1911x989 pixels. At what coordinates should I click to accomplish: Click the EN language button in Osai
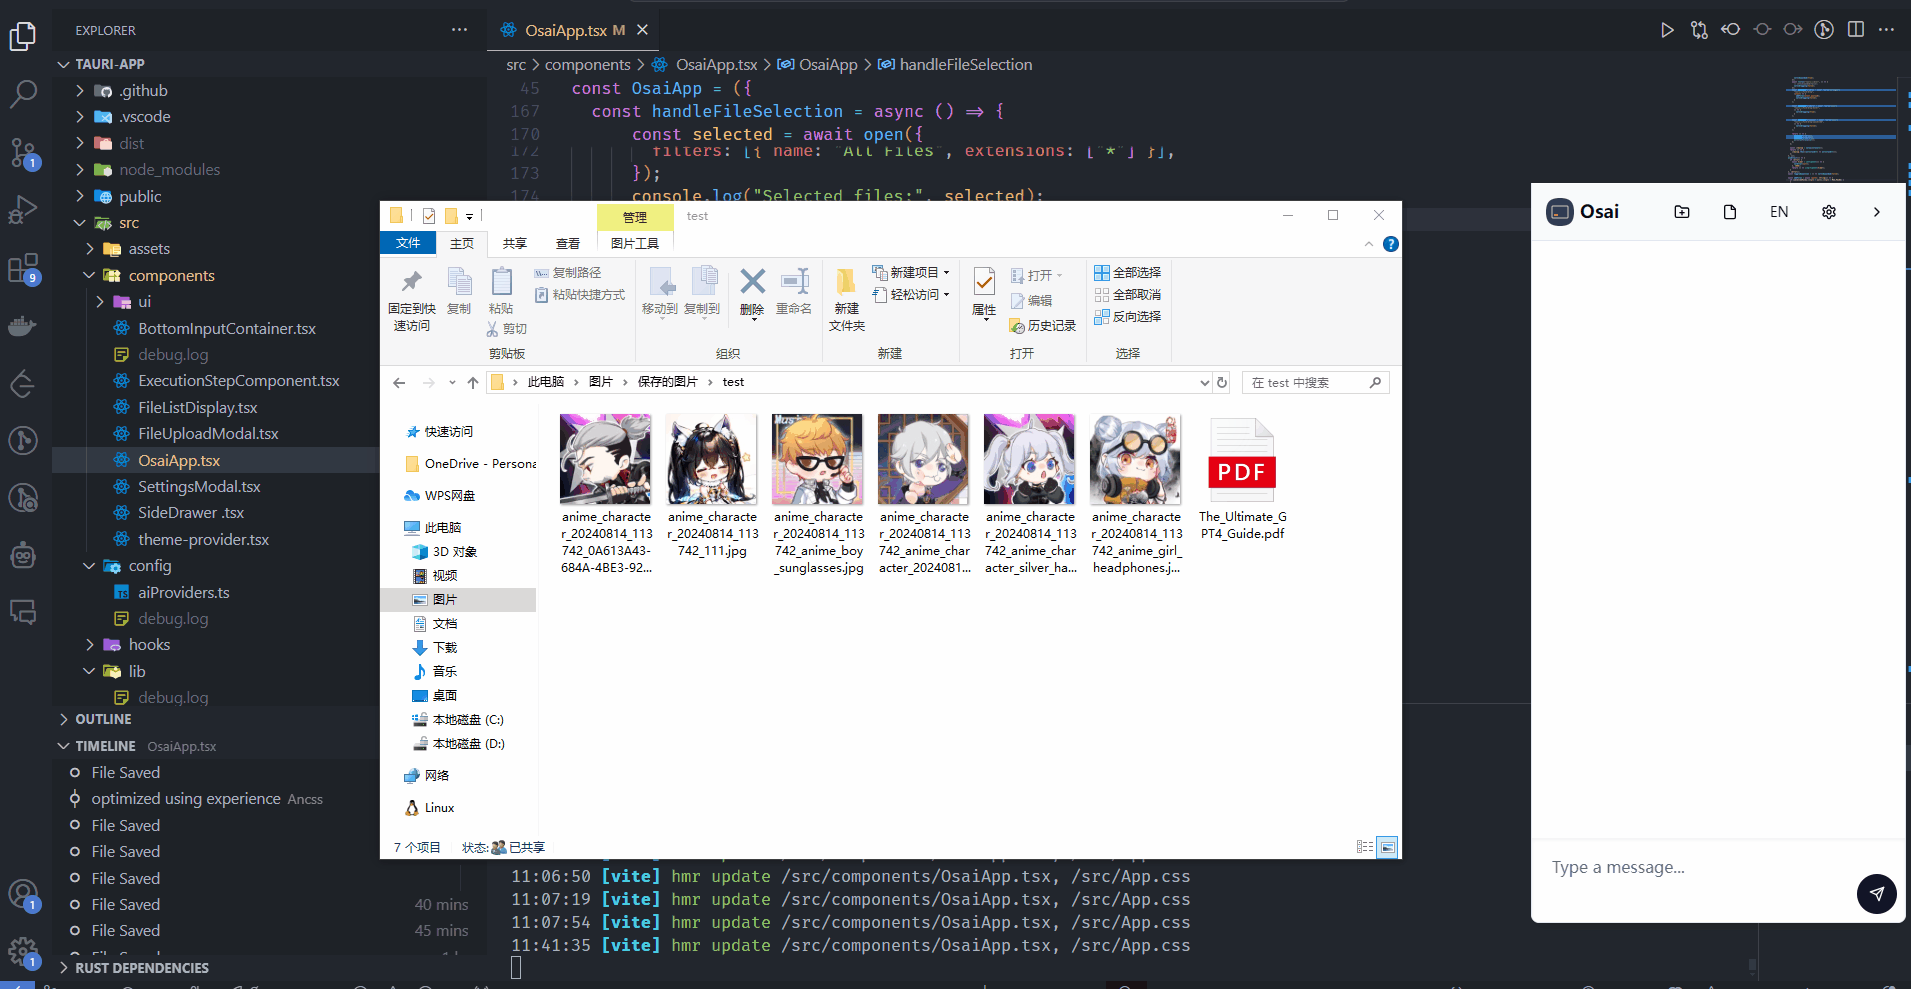pos(1779,211)
